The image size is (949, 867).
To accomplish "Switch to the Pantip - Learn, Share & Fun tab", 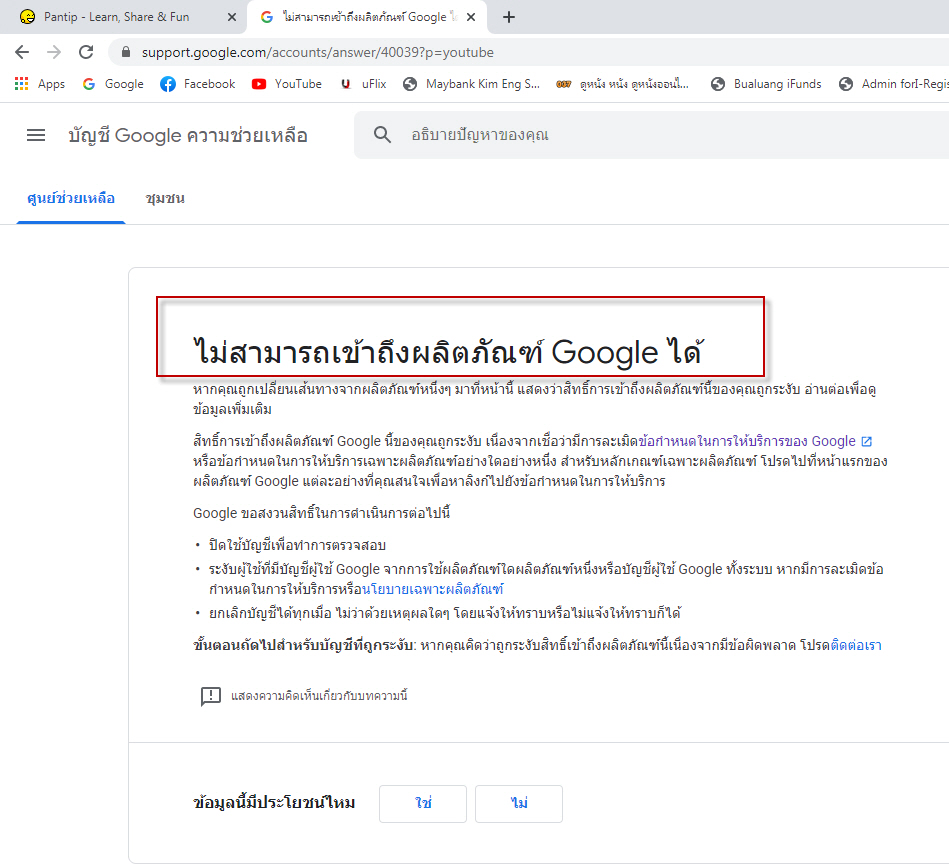I will [123, 17].
